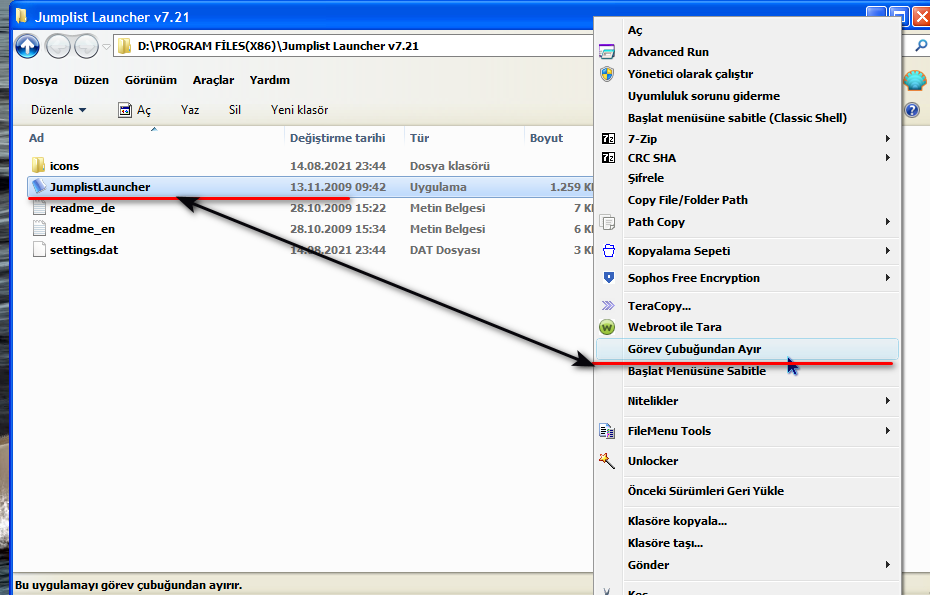Screen dimensions: 930x595
Task: Click the folder icon in address bar
Action: pyautogui.click(x=125, y=46)
